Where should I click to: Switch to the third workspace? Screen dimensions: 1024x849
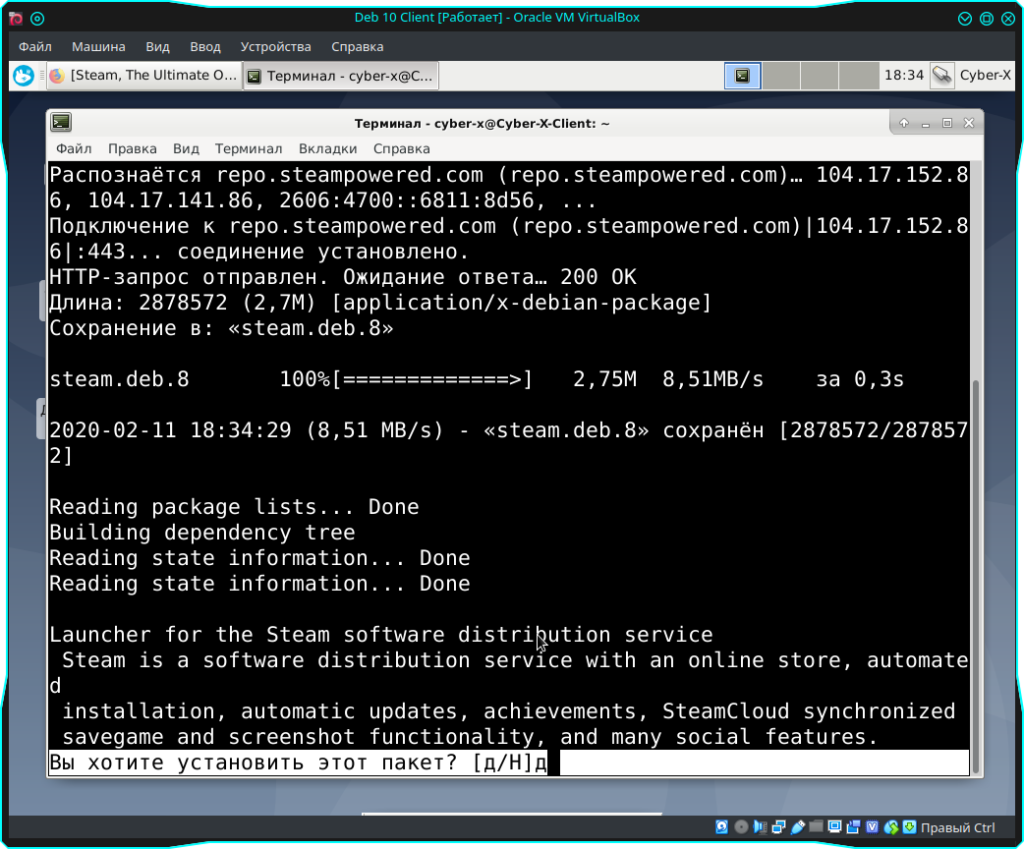(x=820, y=76)
